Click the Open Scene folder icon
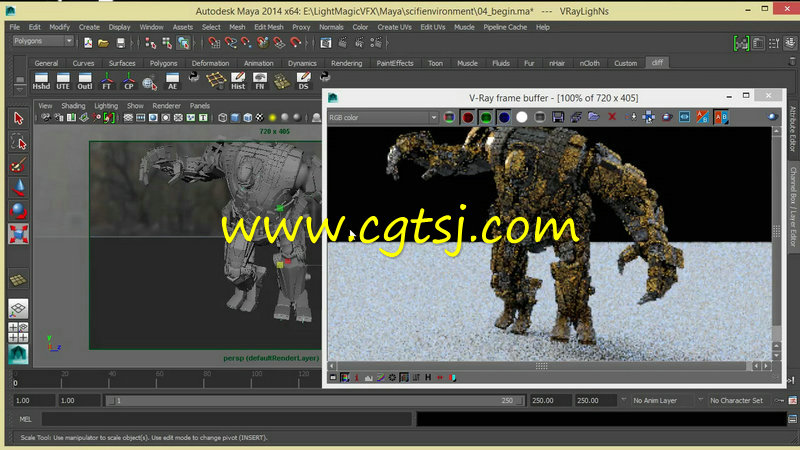 point(104,43)
